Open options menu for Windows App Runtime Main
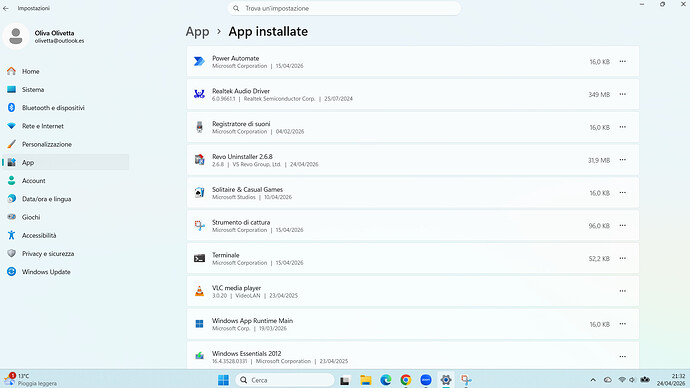The height and width of the screenshot is (388, 690). [622, 324]
